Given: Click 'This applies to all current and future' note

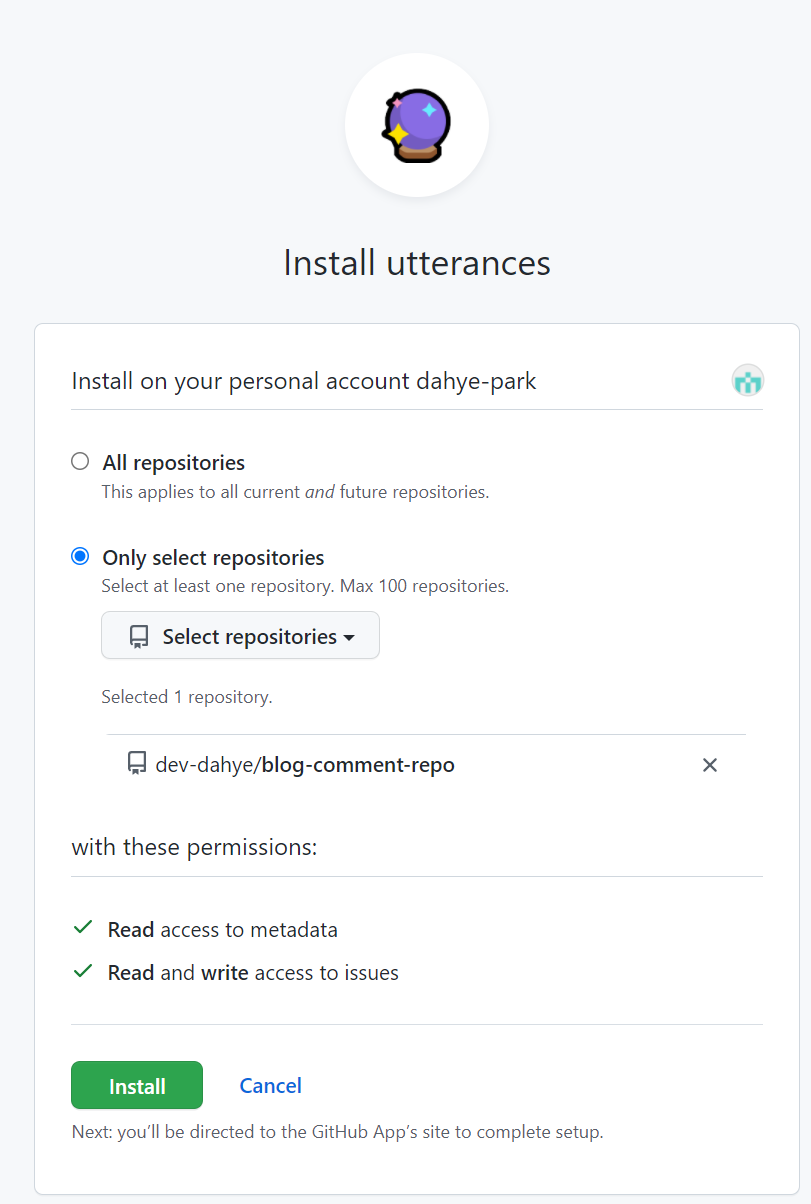Looking at the screenshot, I should [x=295, y=492].
